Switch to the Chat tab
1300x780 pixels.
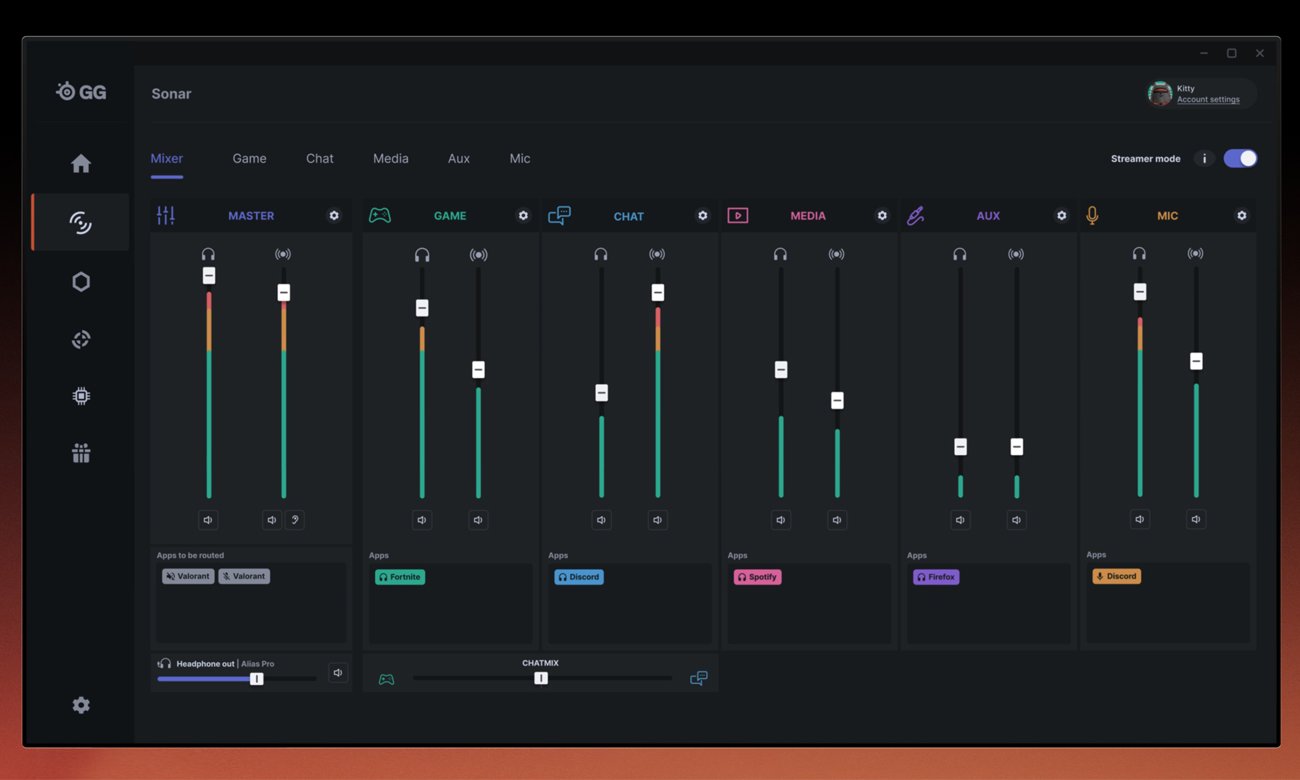[320, 158]
